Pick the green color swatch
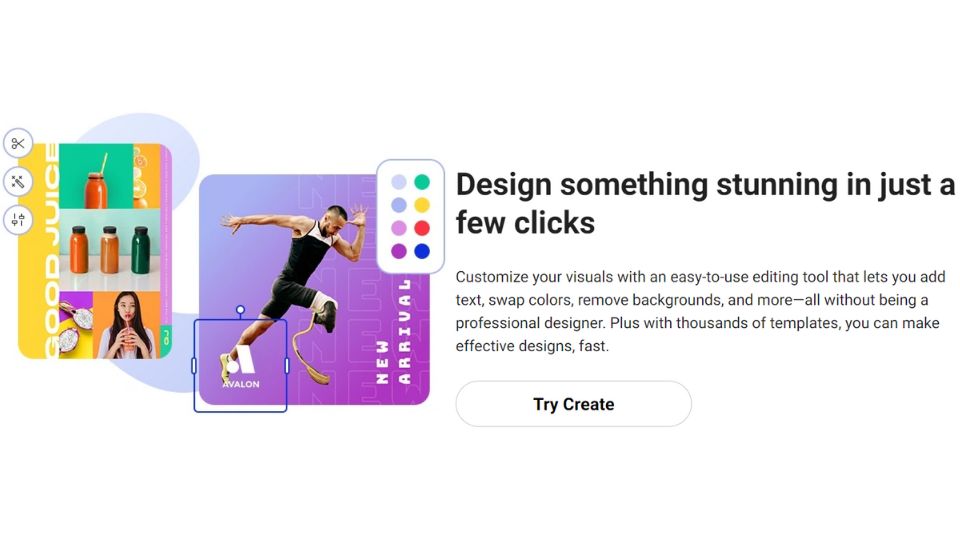Screen dimensions: 960x540 422,182
